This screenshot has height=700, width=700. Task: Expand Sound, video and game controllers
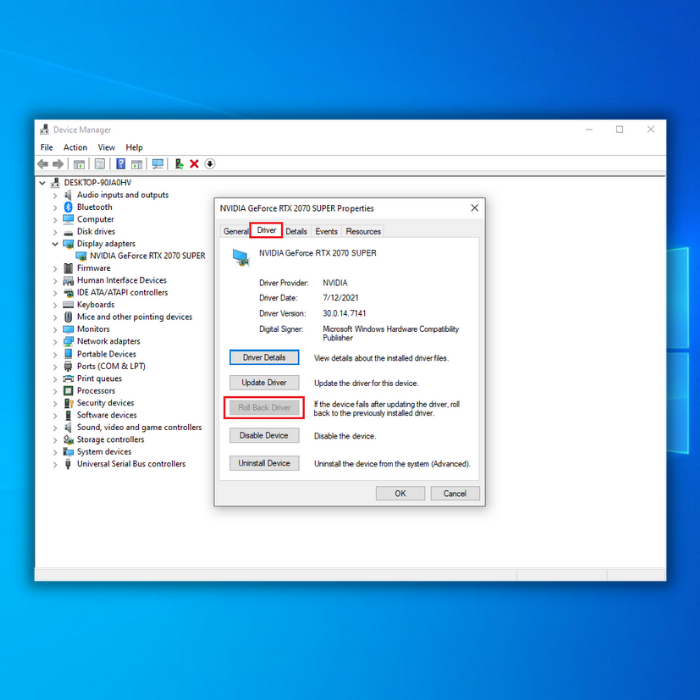[55, 428]
